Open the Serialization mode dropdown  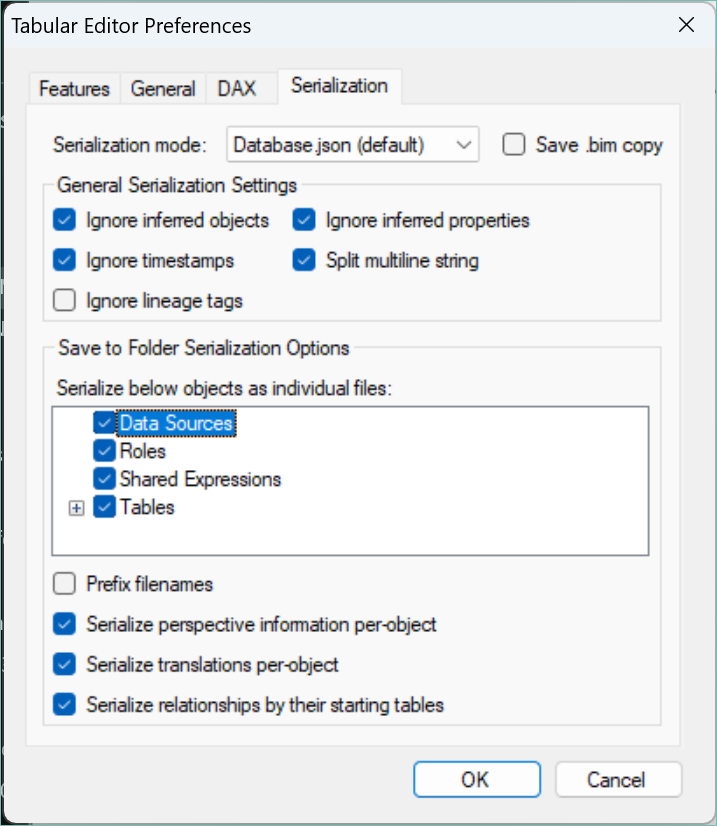[353, 145]
